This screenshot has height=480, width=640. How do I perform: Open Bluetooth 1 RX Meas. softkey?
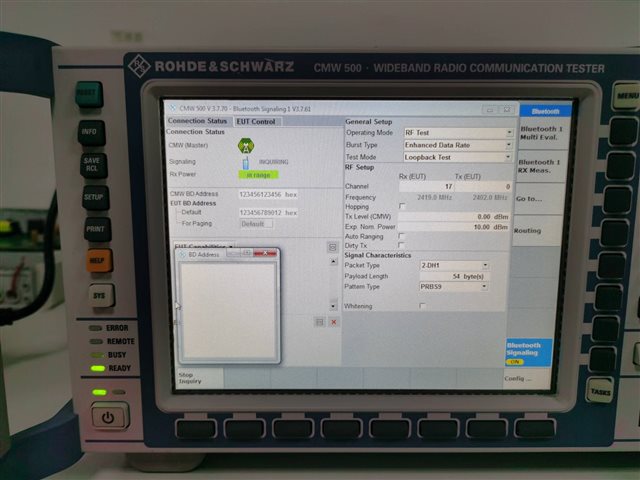coord(540,166)
